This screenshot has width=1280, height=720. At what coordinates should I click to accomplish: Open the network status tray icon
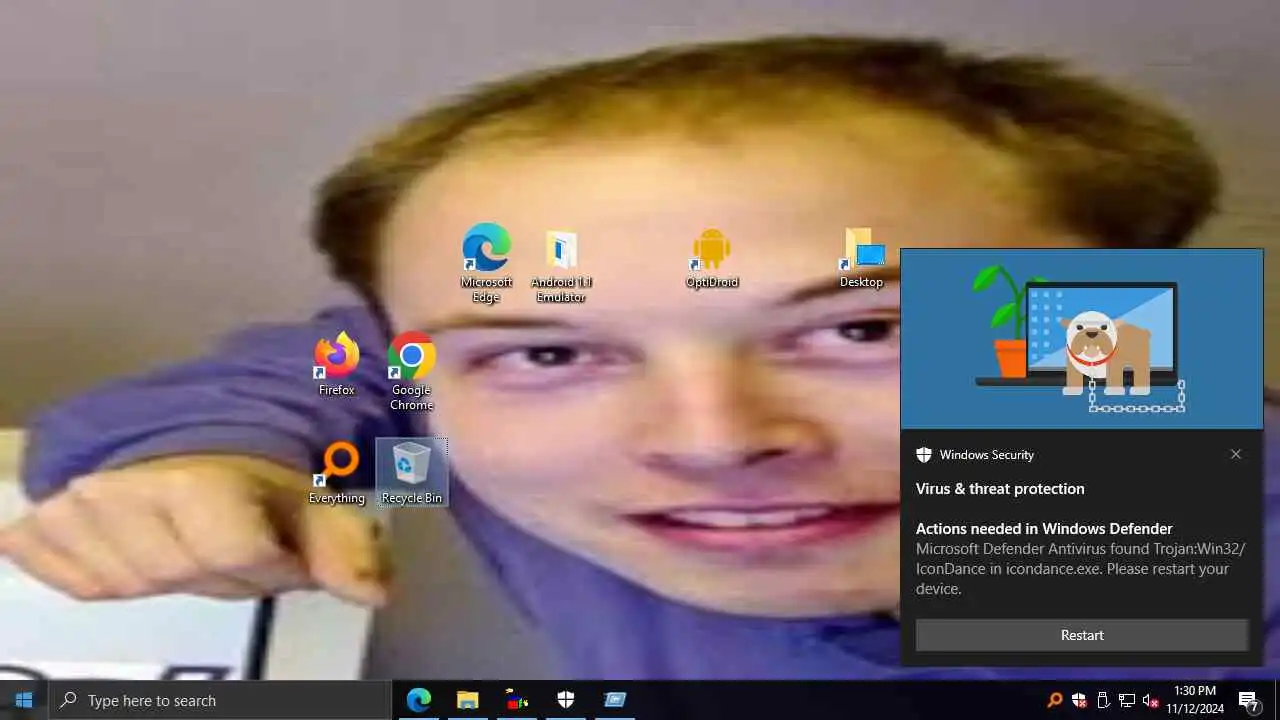[1127, 700]
